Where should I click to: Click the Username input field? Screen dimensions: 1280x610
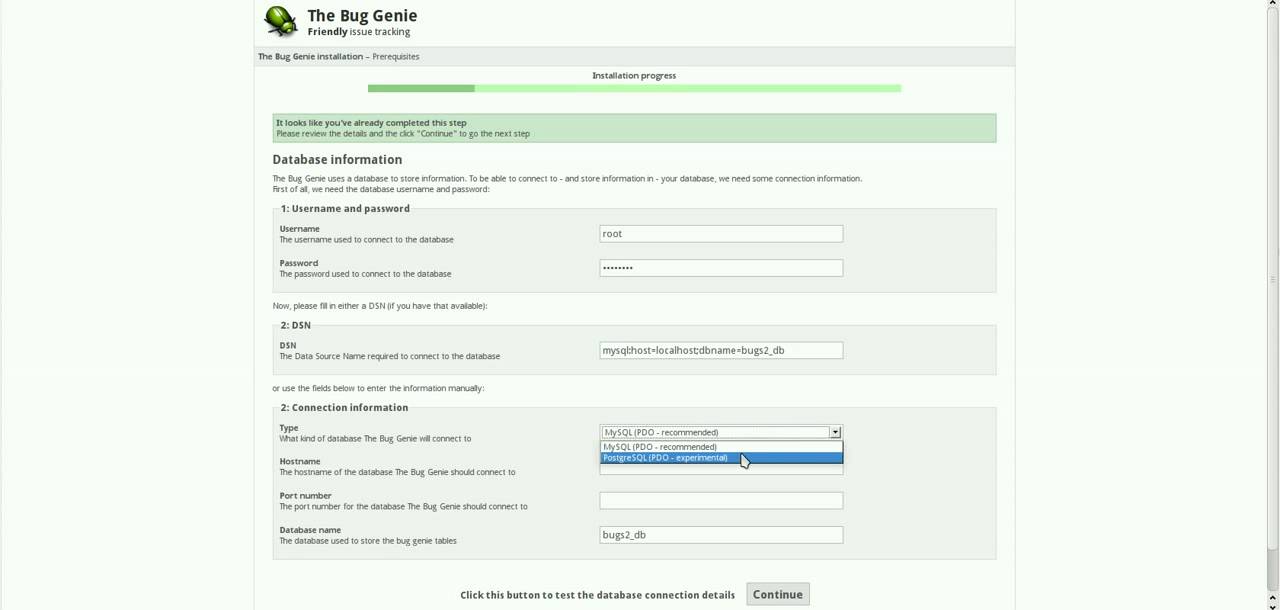point(721,234)
